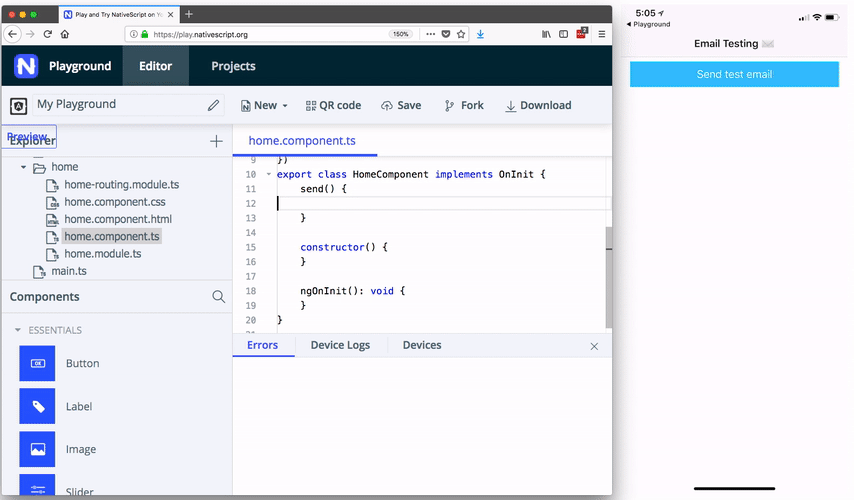
Task: Open a new browser tab
Action: point(189,14)
